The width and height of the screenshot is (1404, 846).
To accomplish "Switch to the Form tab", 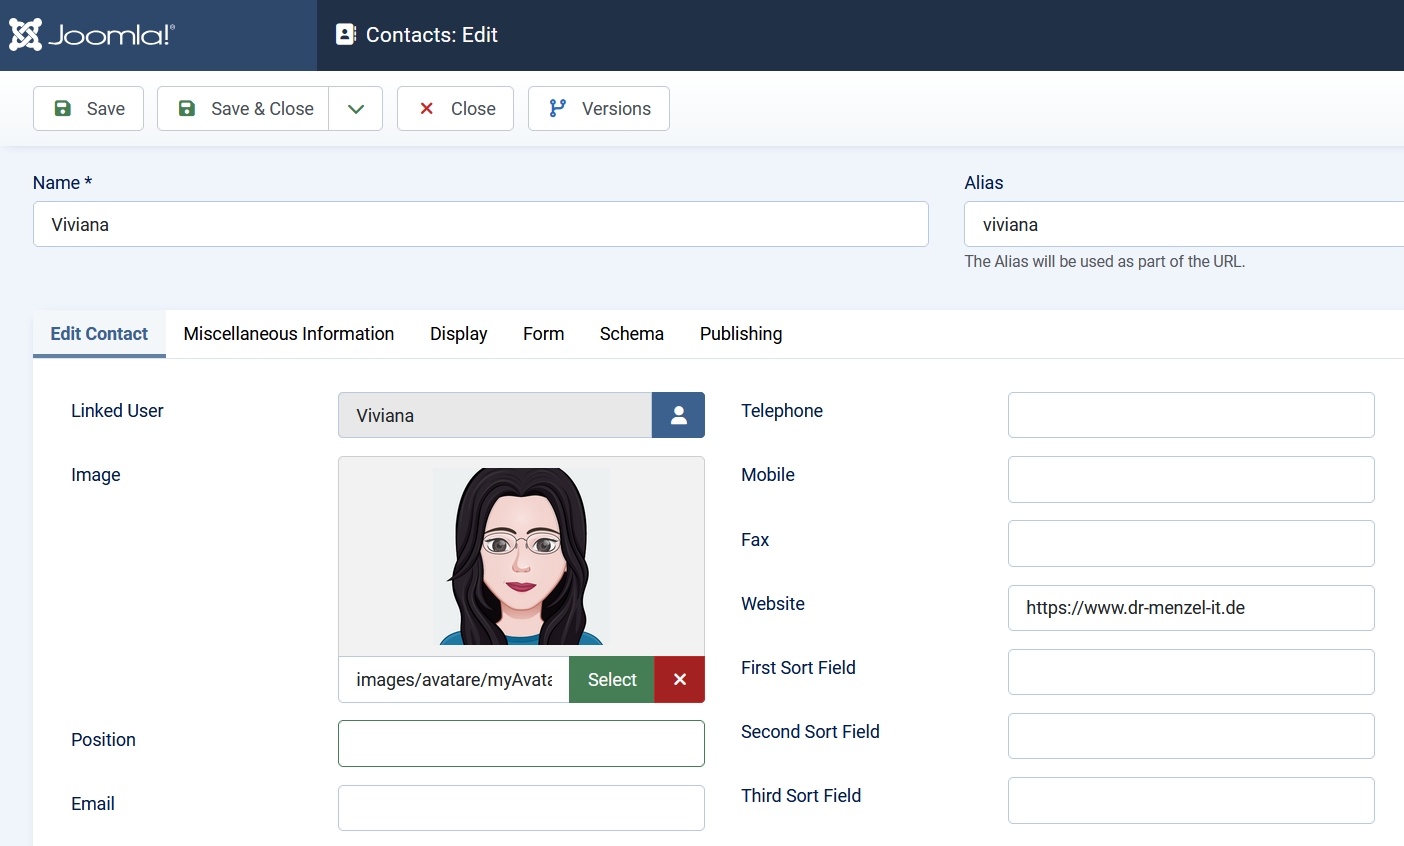I will (543, 333).
